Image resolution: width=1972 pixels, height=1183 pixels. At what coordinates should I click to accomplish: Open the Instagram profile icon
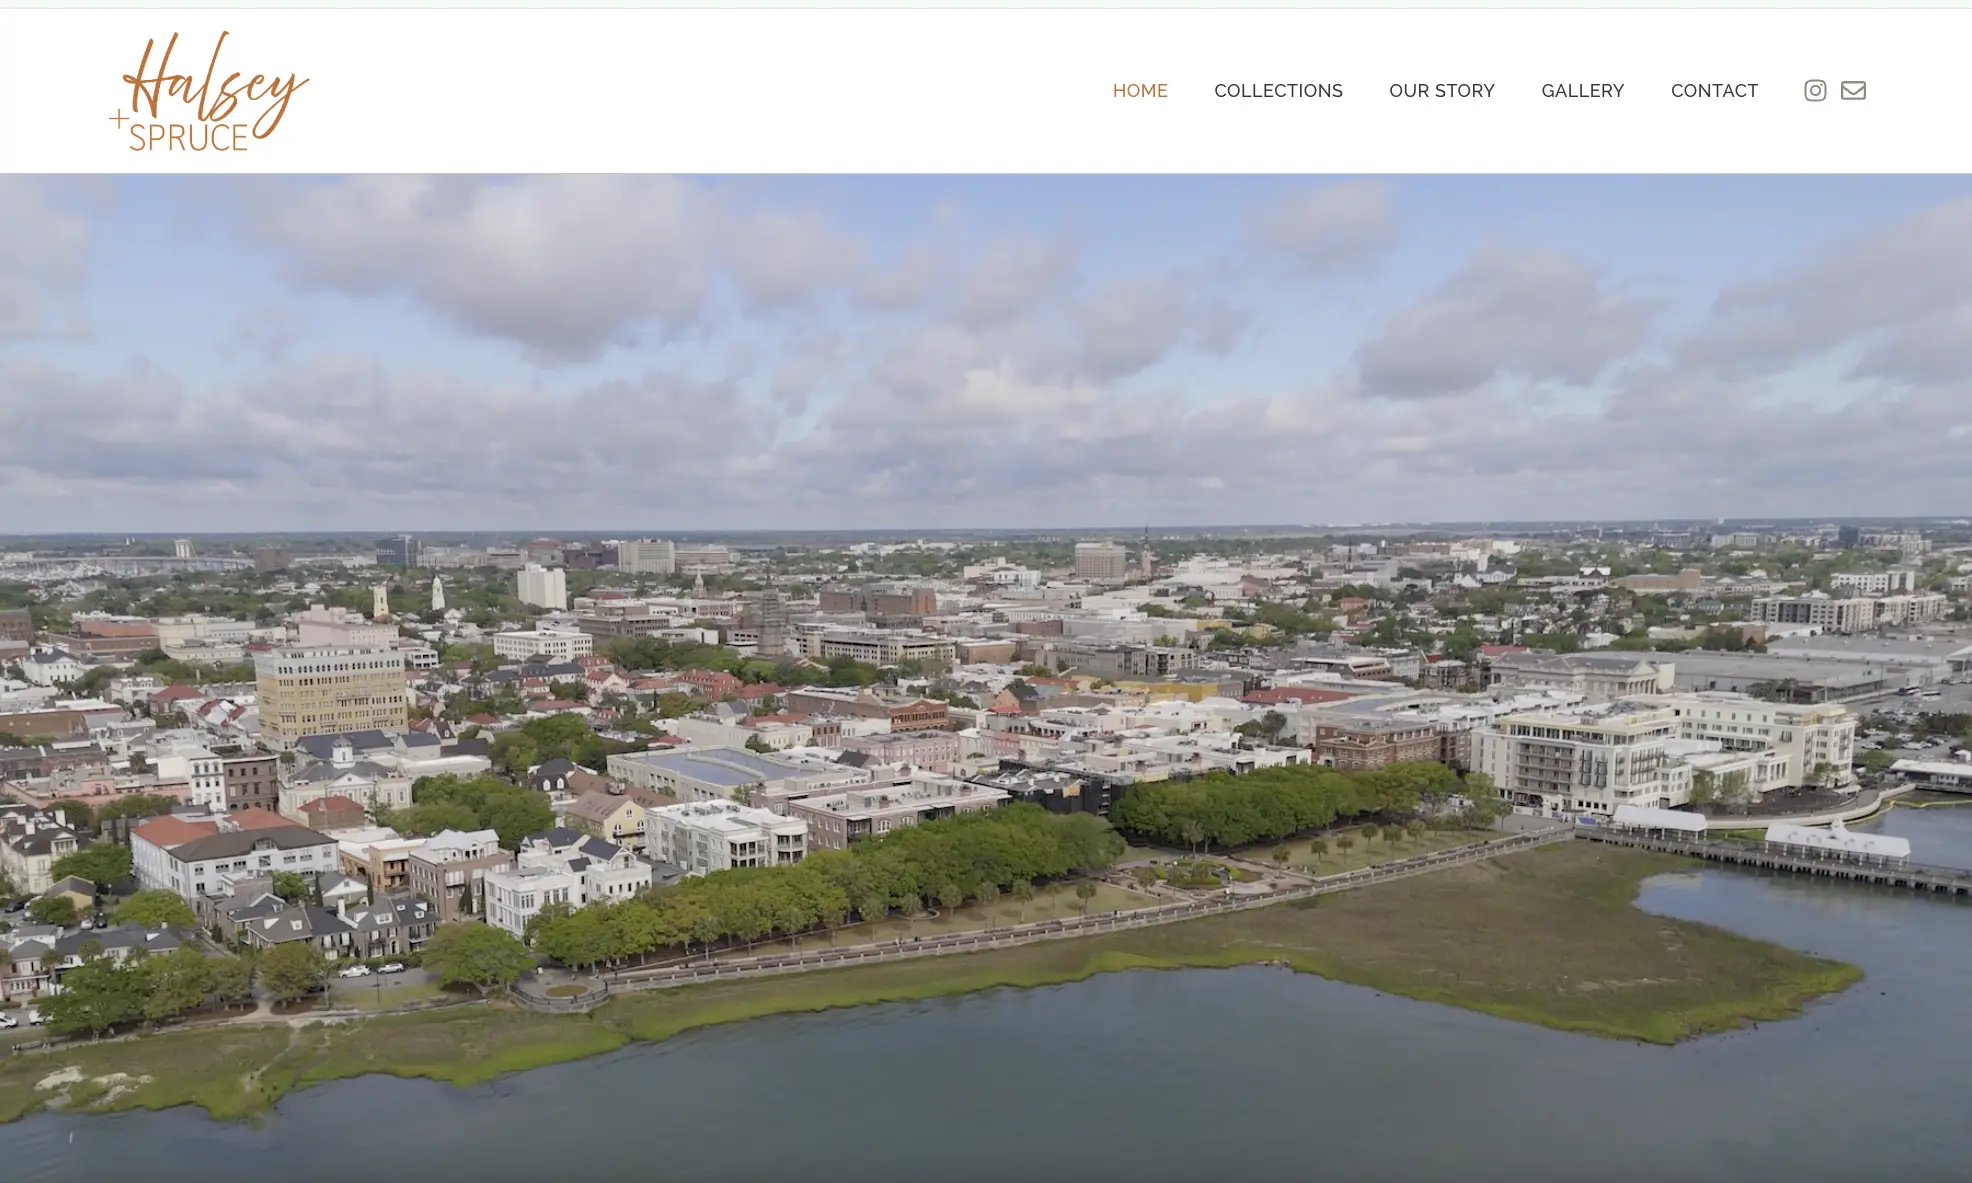click(1815, 91)
